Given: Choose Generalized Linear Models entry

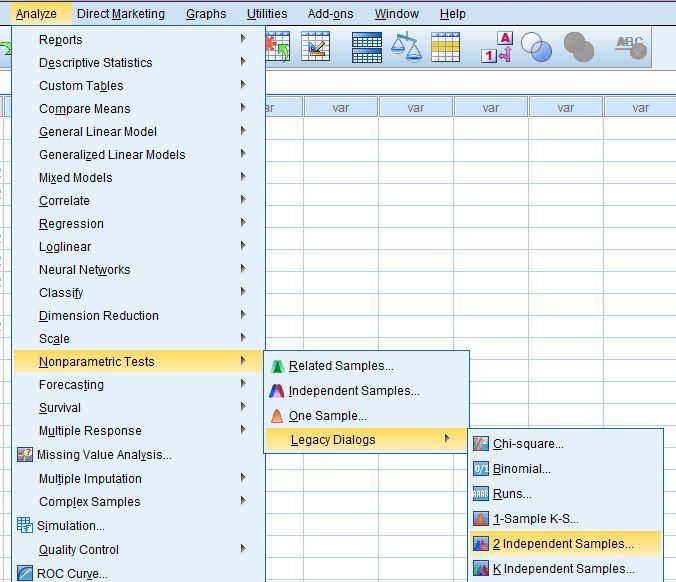Looking at the screenshot, I should (139, 154).
